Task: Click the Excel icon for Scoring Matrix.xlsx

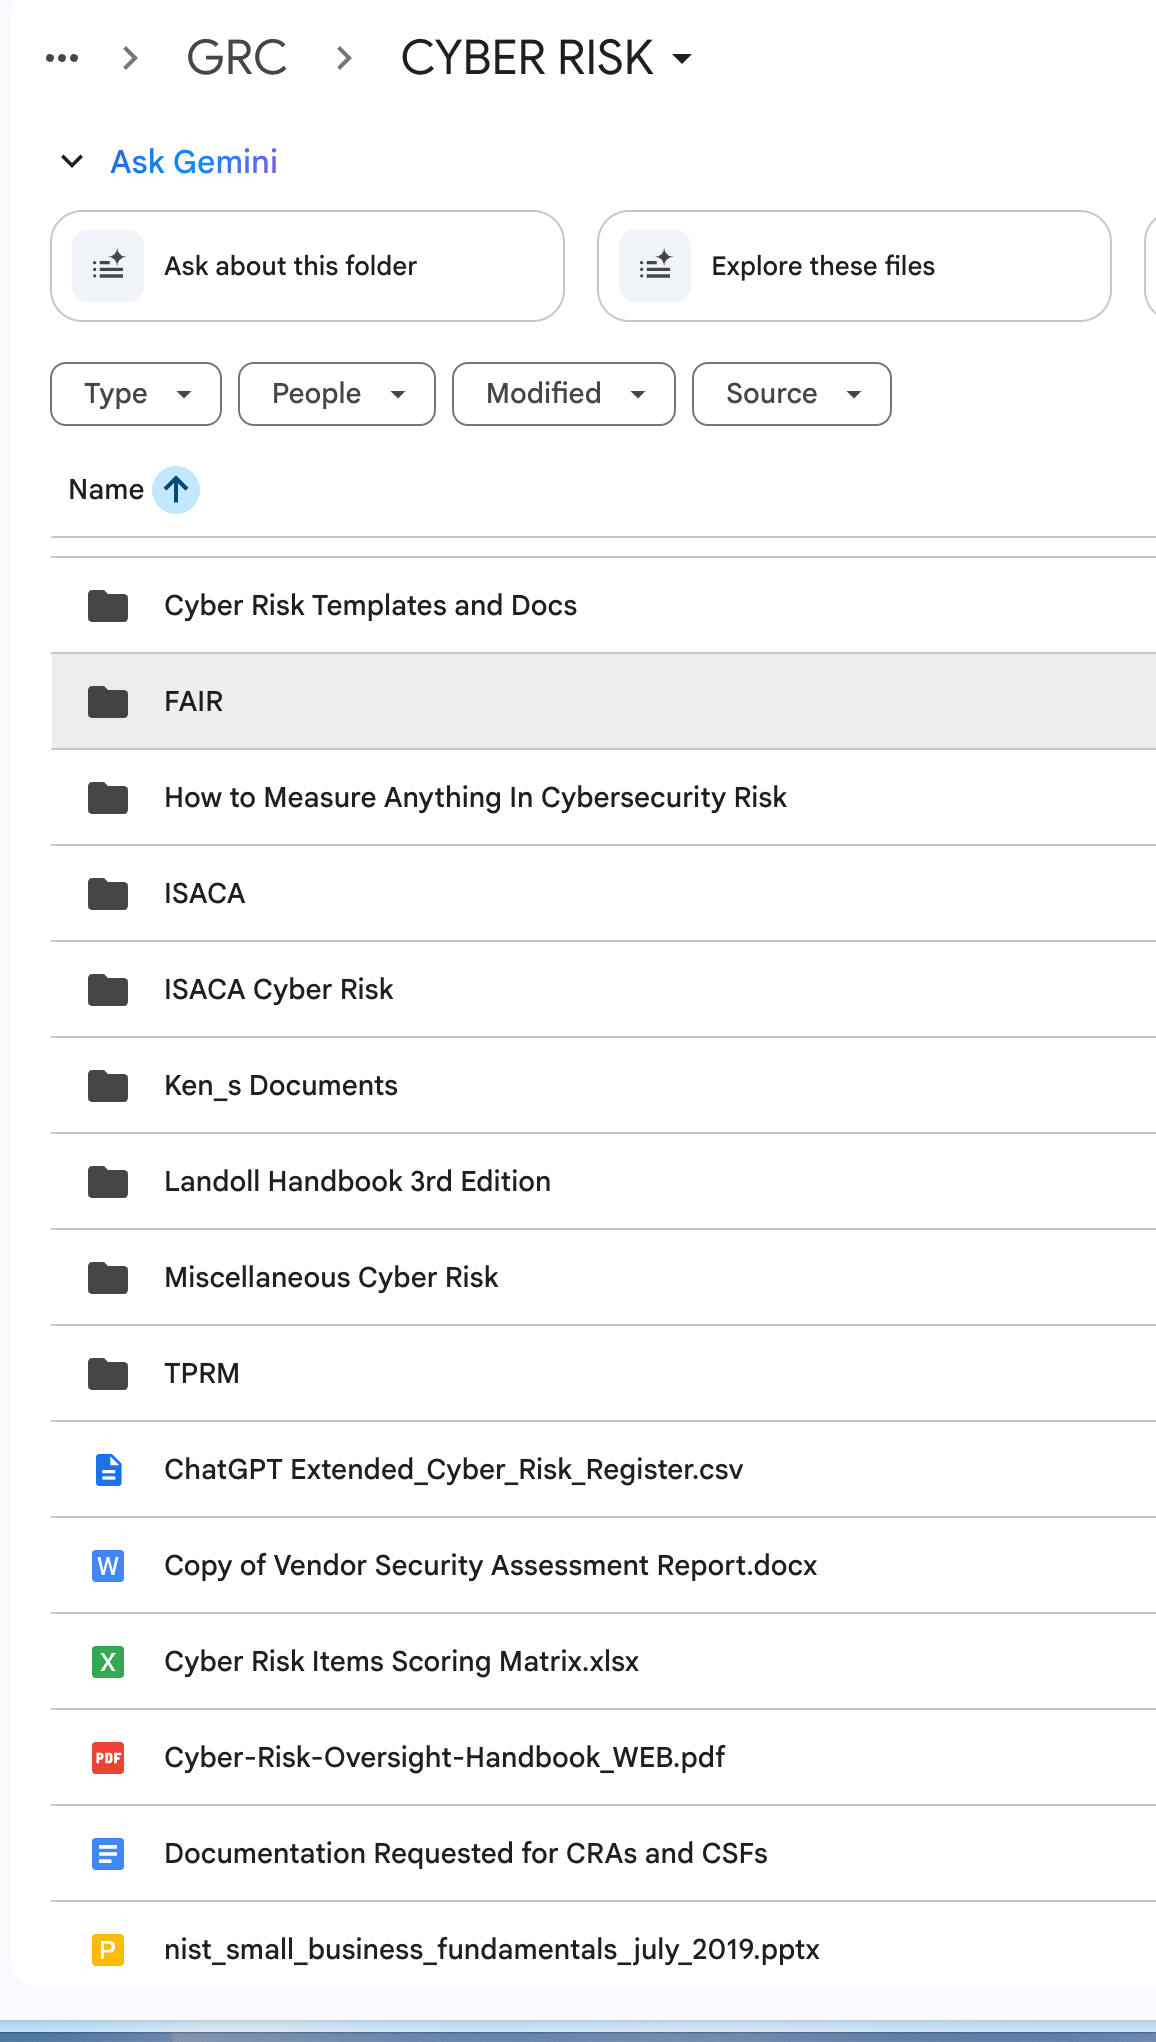Action: point(108,1662)
